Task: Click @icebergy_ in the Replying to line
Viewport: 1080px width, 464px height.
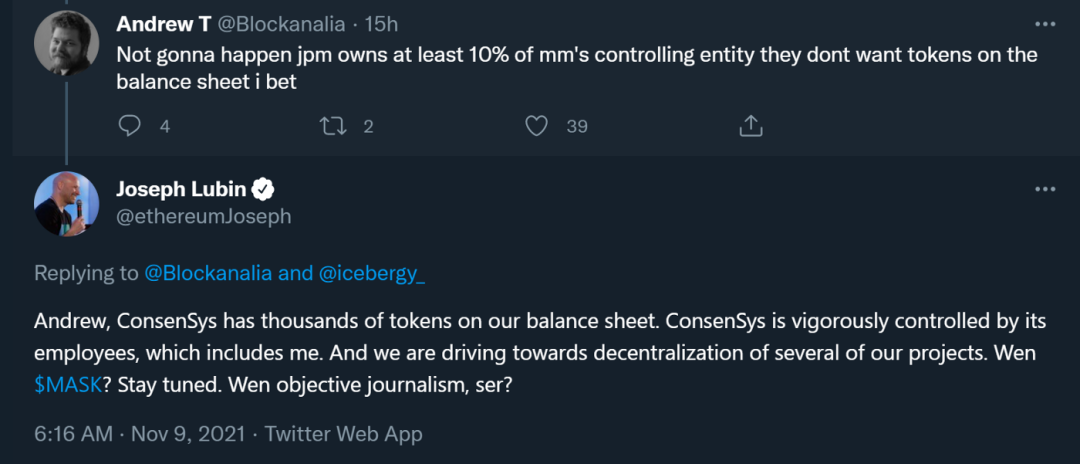Action: pos(372,273)
